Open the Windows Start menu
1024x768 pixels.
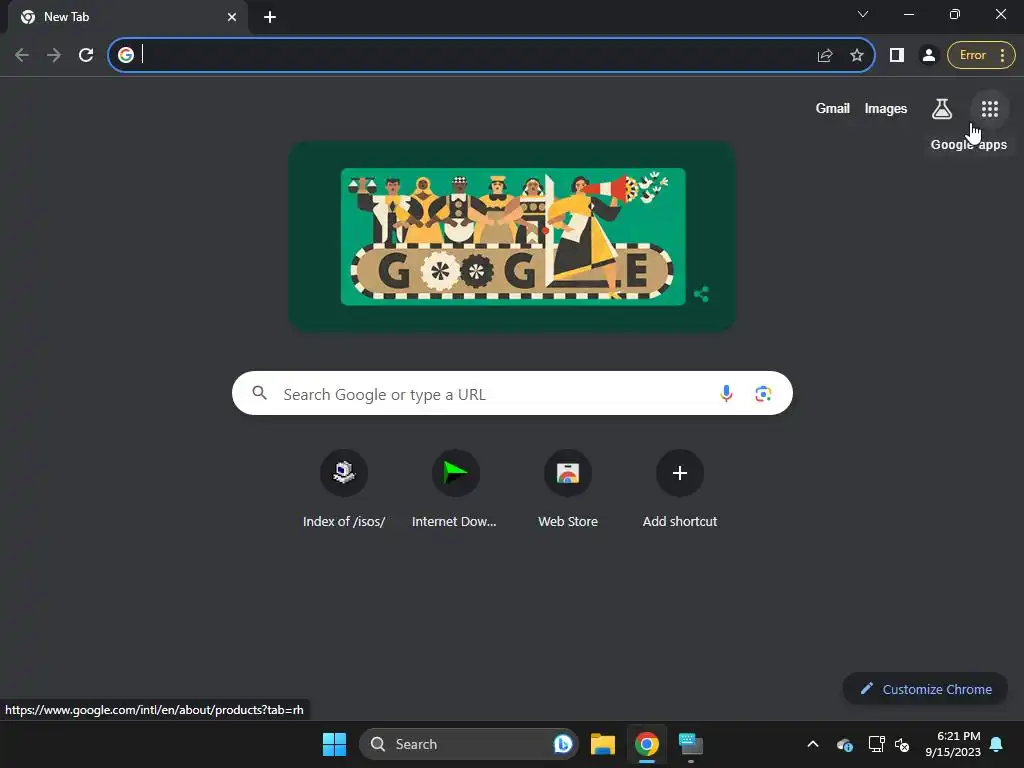coord(334,744)
